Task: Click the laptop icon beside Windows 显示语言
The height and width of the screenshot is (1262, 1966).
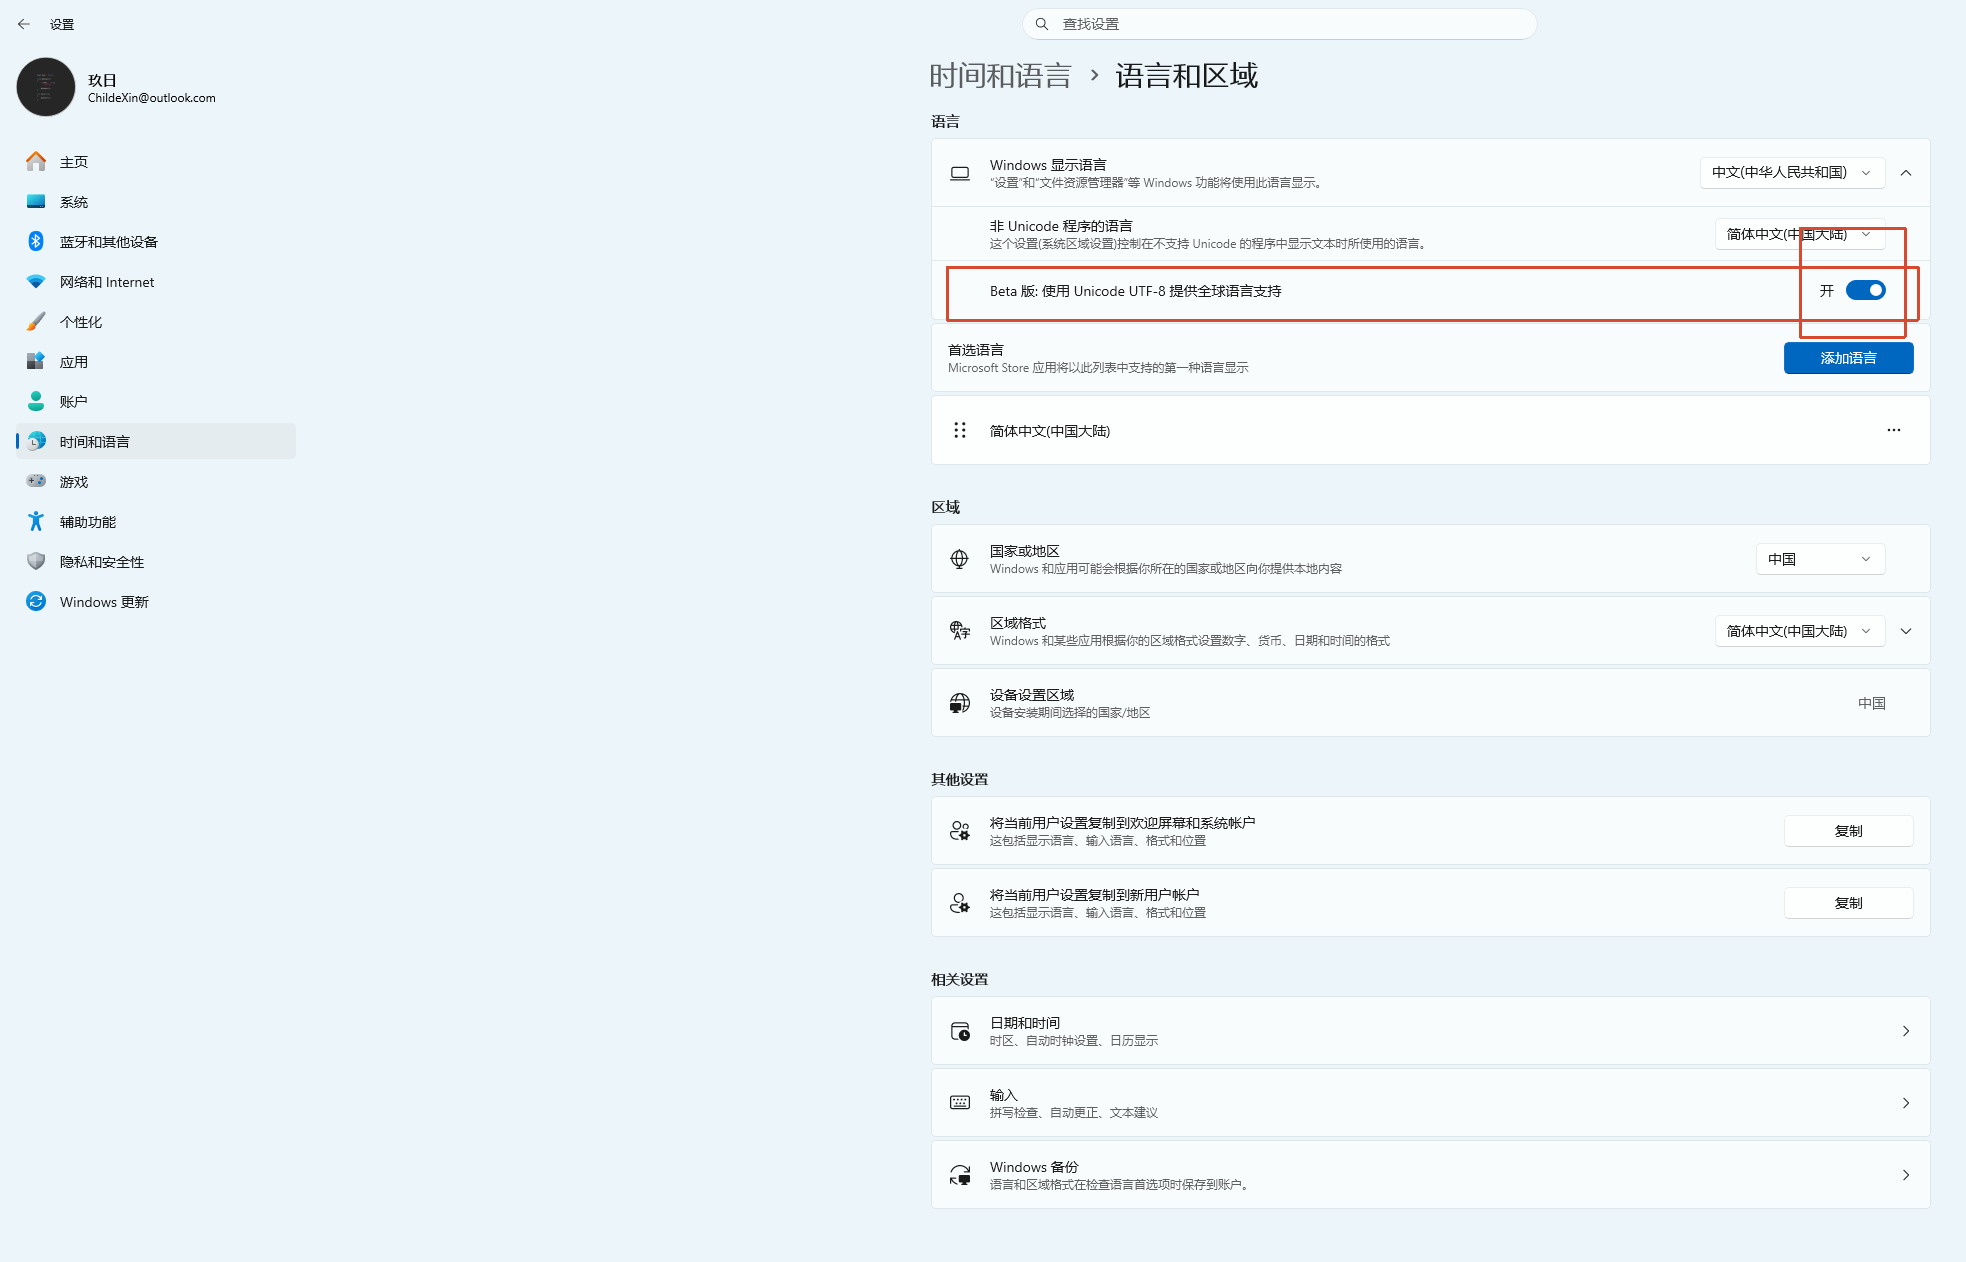Action: (960, 173)
